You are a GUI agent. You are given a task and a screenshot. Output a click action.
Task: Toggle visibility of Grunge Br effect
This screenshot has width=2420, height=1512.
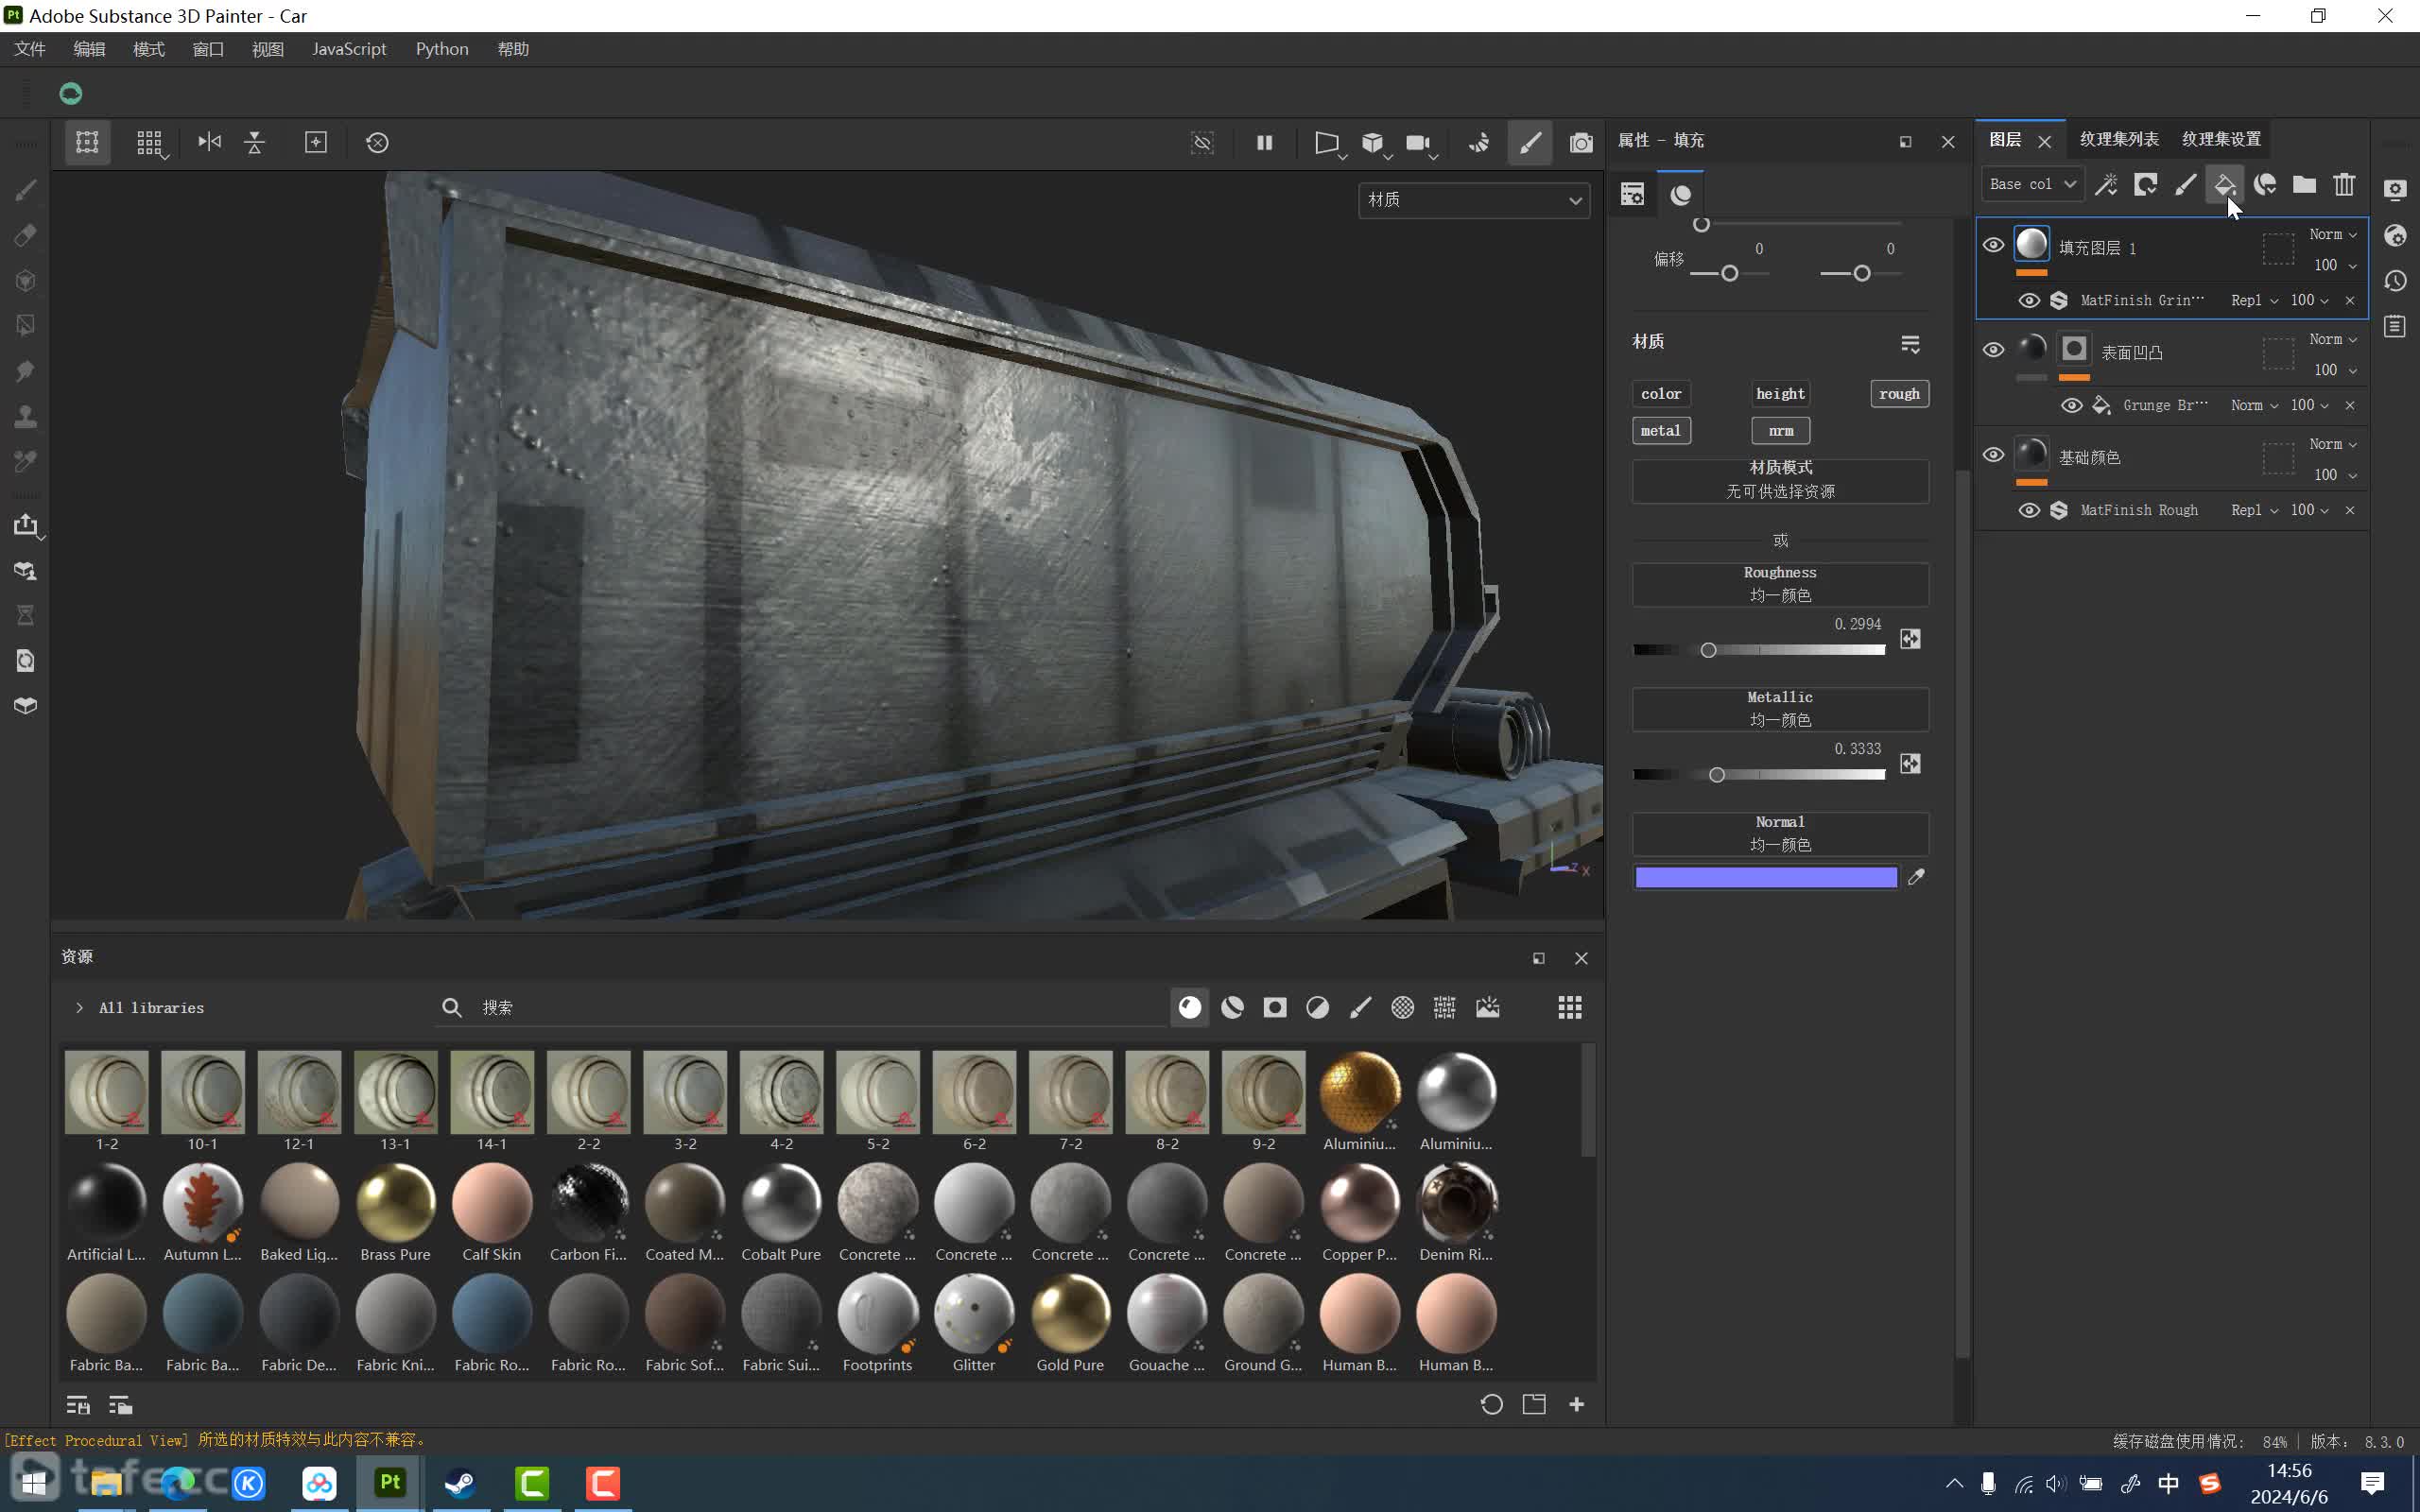click(2071, 405)
